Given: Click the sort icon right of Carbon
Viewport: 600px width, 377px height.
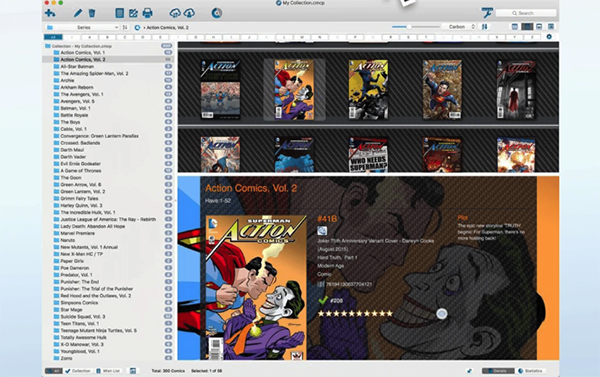Looking at the screenshot, I should click(x=484, y=27).
